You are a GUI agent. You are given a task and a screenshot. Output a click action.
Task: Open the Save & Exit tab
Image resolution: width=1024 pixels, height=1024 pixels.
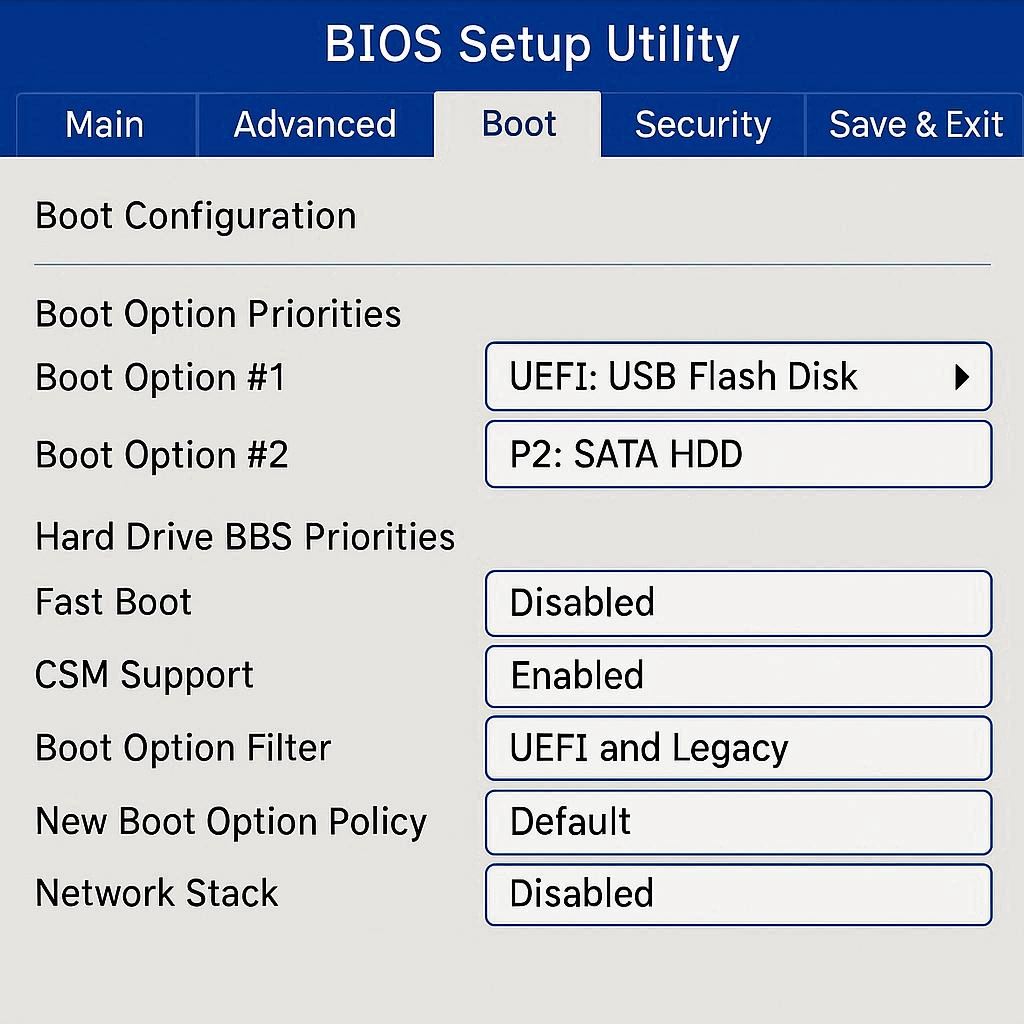pyautogui.click(x=915, y=125)
